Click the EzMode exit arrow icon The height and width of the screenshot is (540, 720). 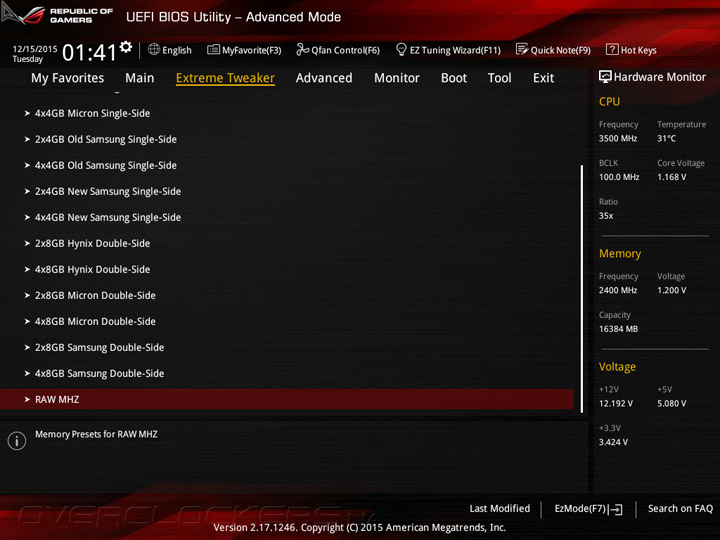pos(616,509)
